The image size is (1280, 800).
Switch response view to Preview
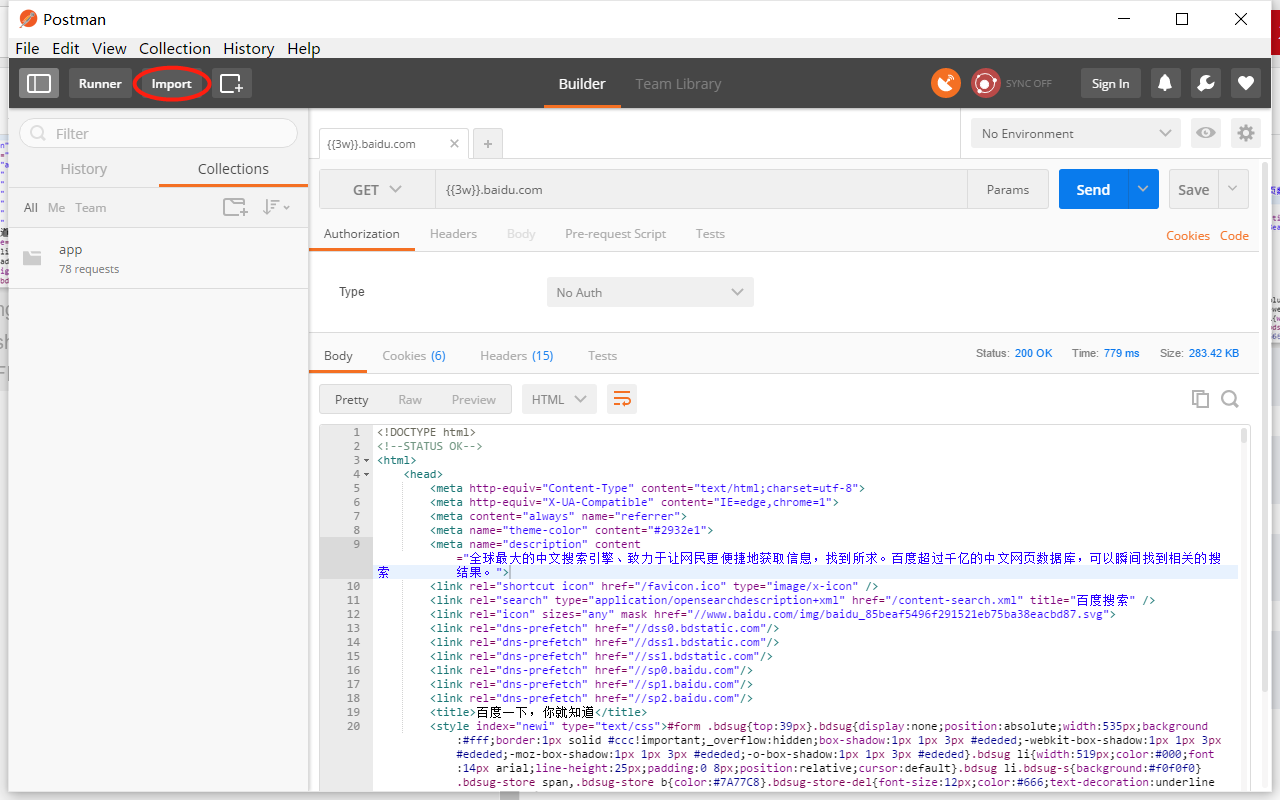473,399
